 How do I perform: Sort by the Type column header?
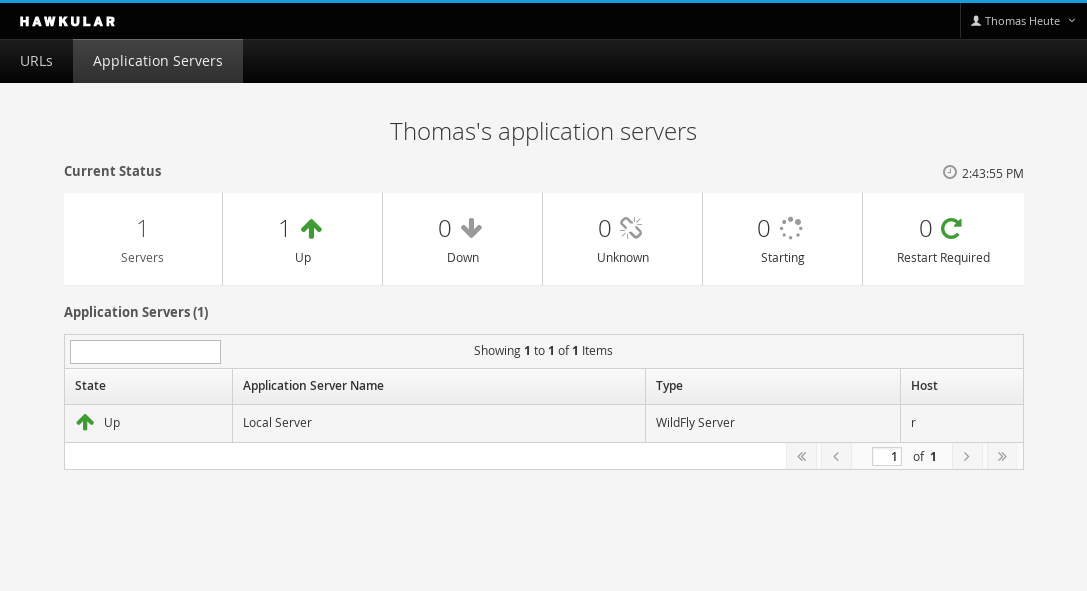click(773, 386)
